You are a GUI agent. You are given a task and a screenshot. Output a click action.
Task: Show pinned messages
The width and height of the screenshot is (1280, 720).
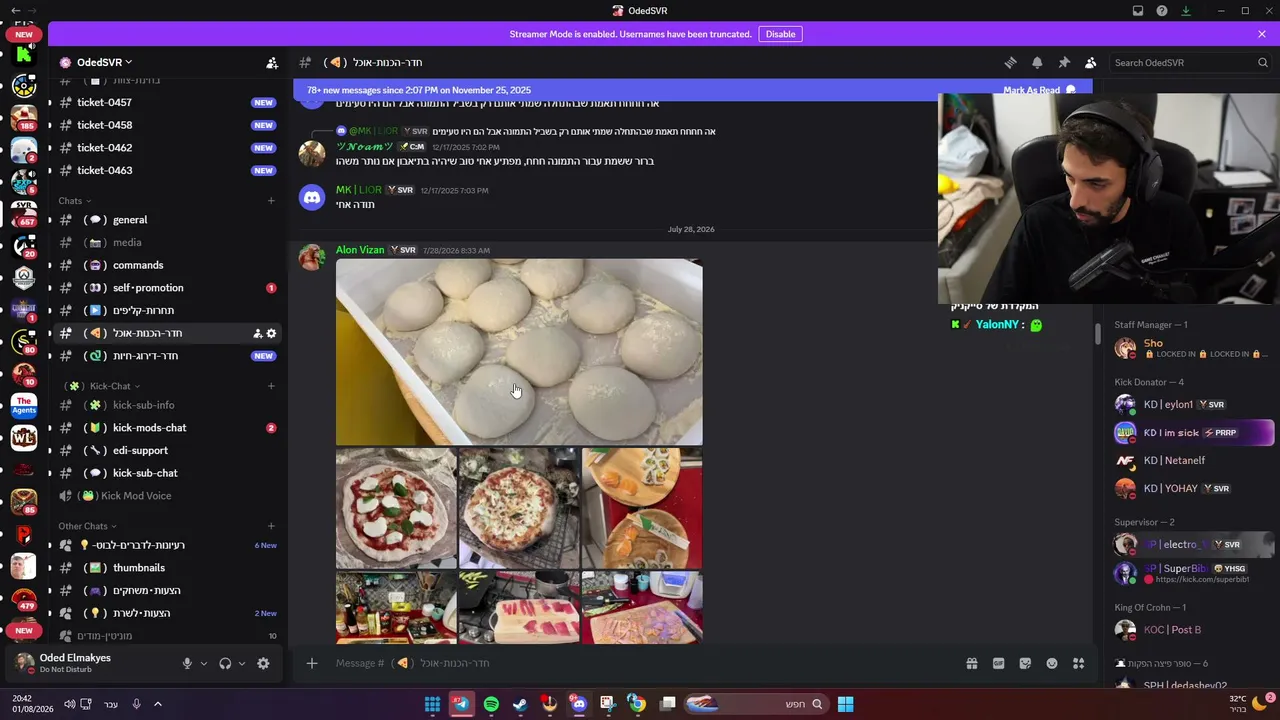[1064, 62]
